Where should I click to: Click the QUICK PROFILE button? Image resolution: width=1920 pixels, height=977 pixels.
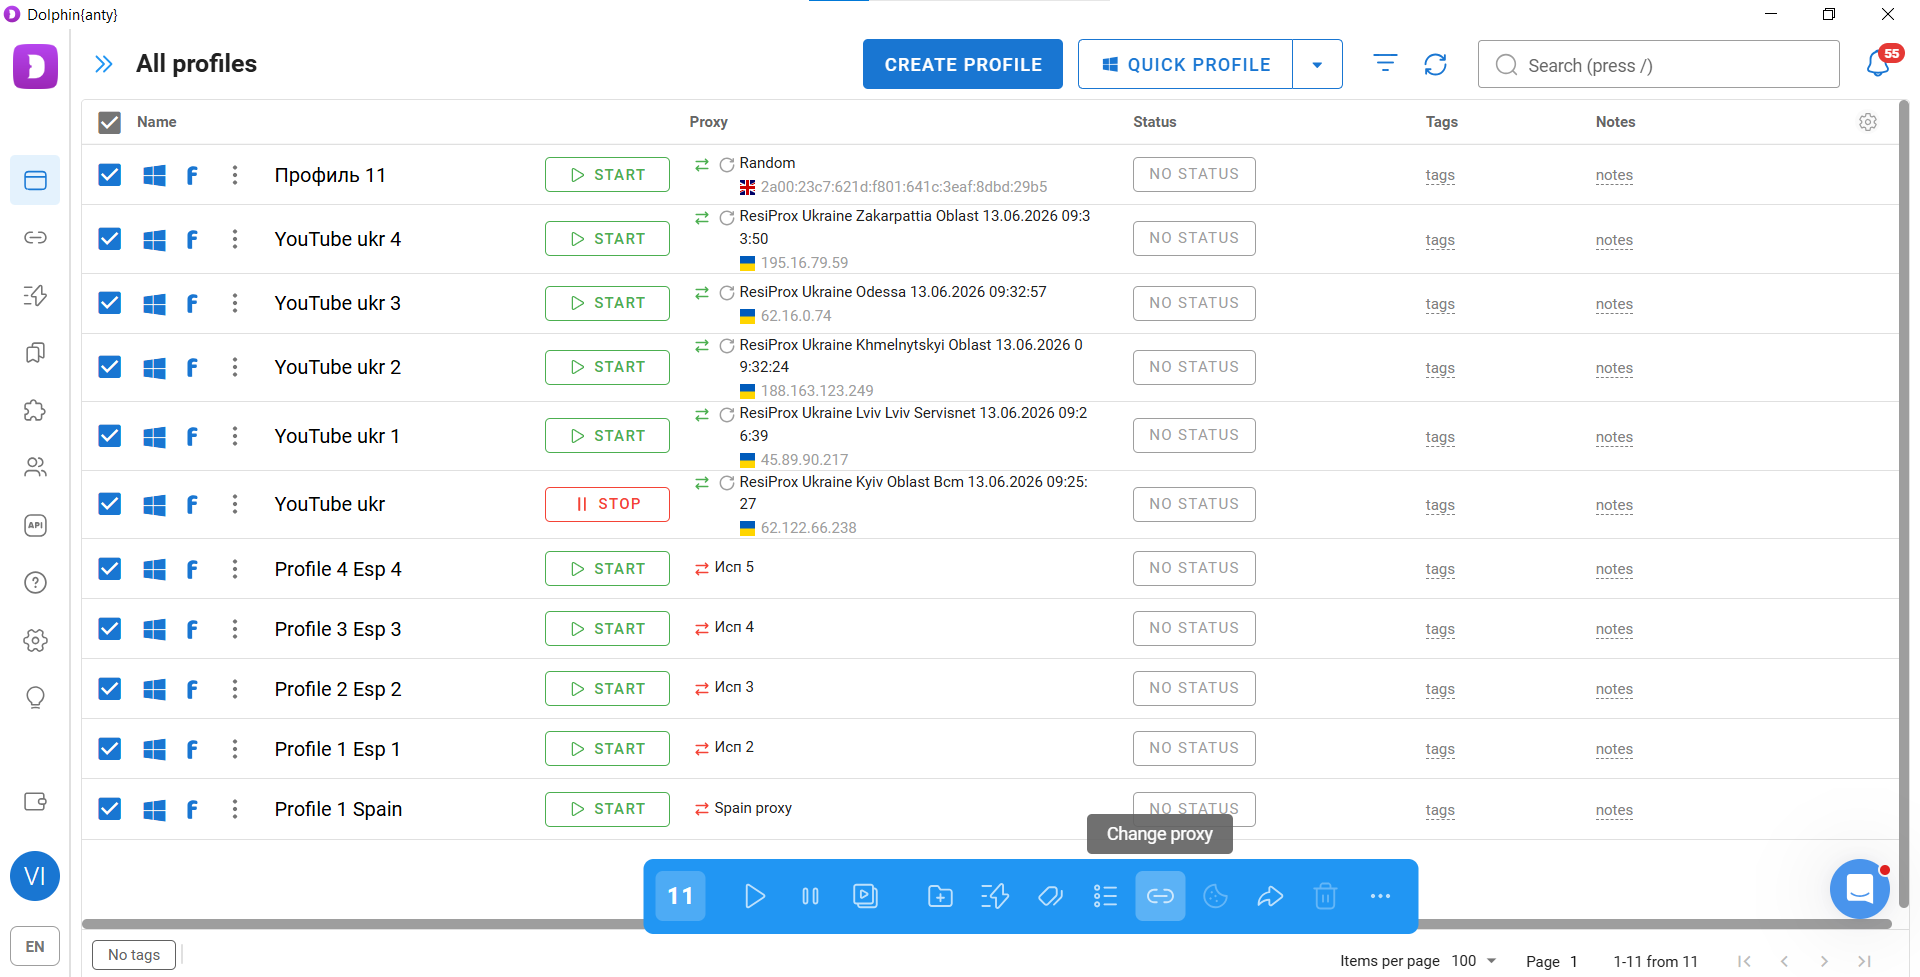(1185, 64)
